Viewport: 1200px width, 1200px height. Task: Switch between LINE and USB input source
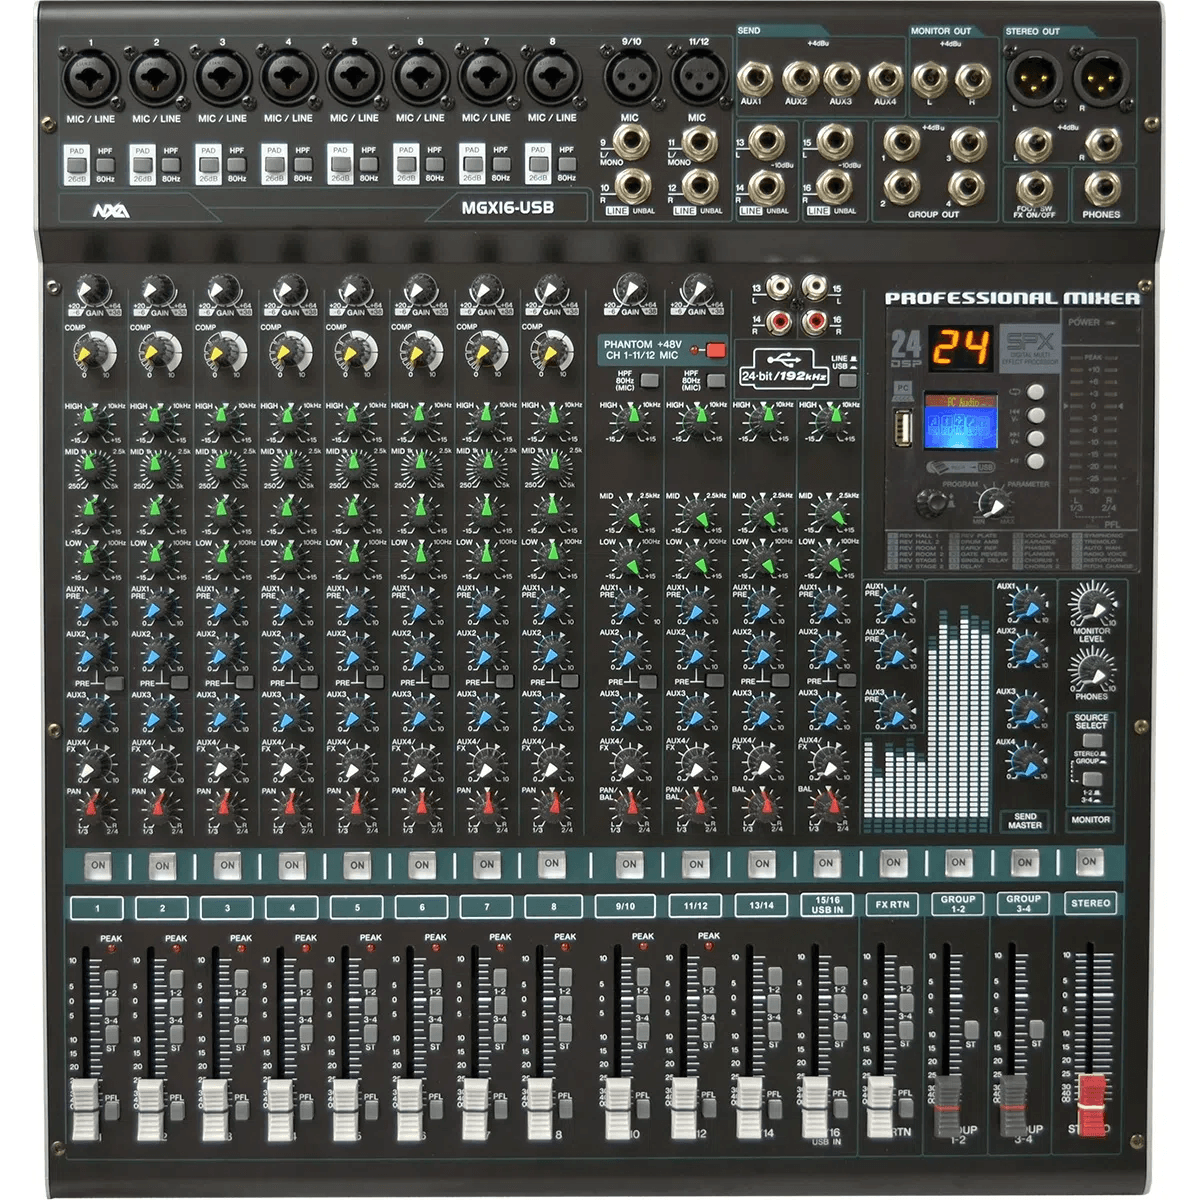click(x=847, y=380)
